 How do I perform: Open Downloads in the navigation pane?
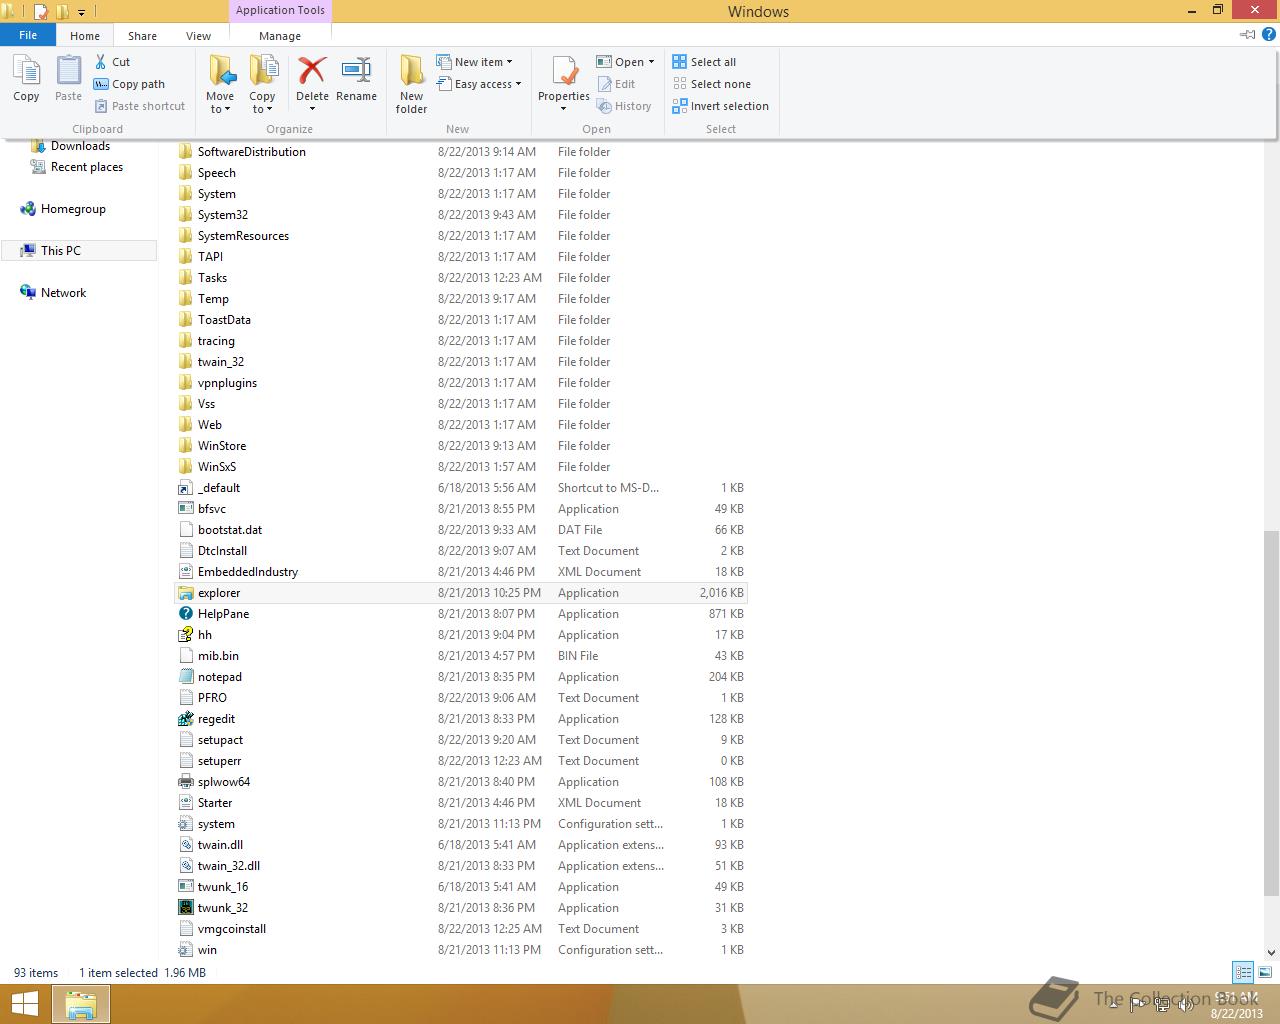(80, 146)
